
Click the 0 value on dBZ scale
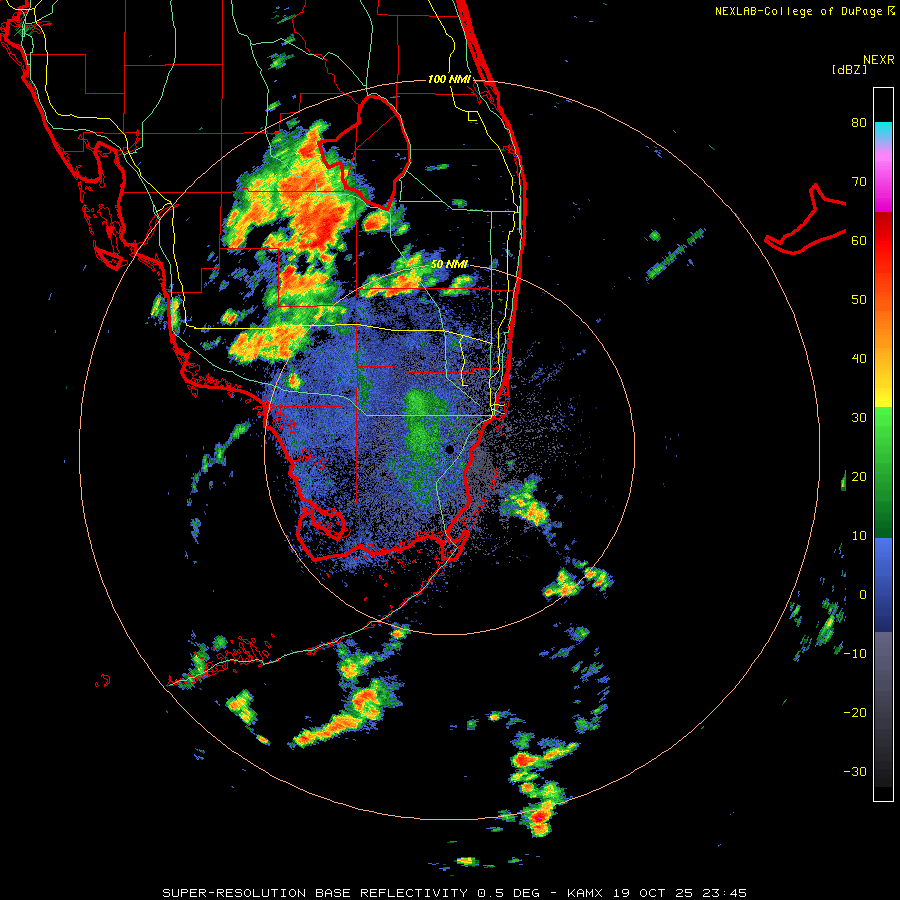tap(863, 595)
